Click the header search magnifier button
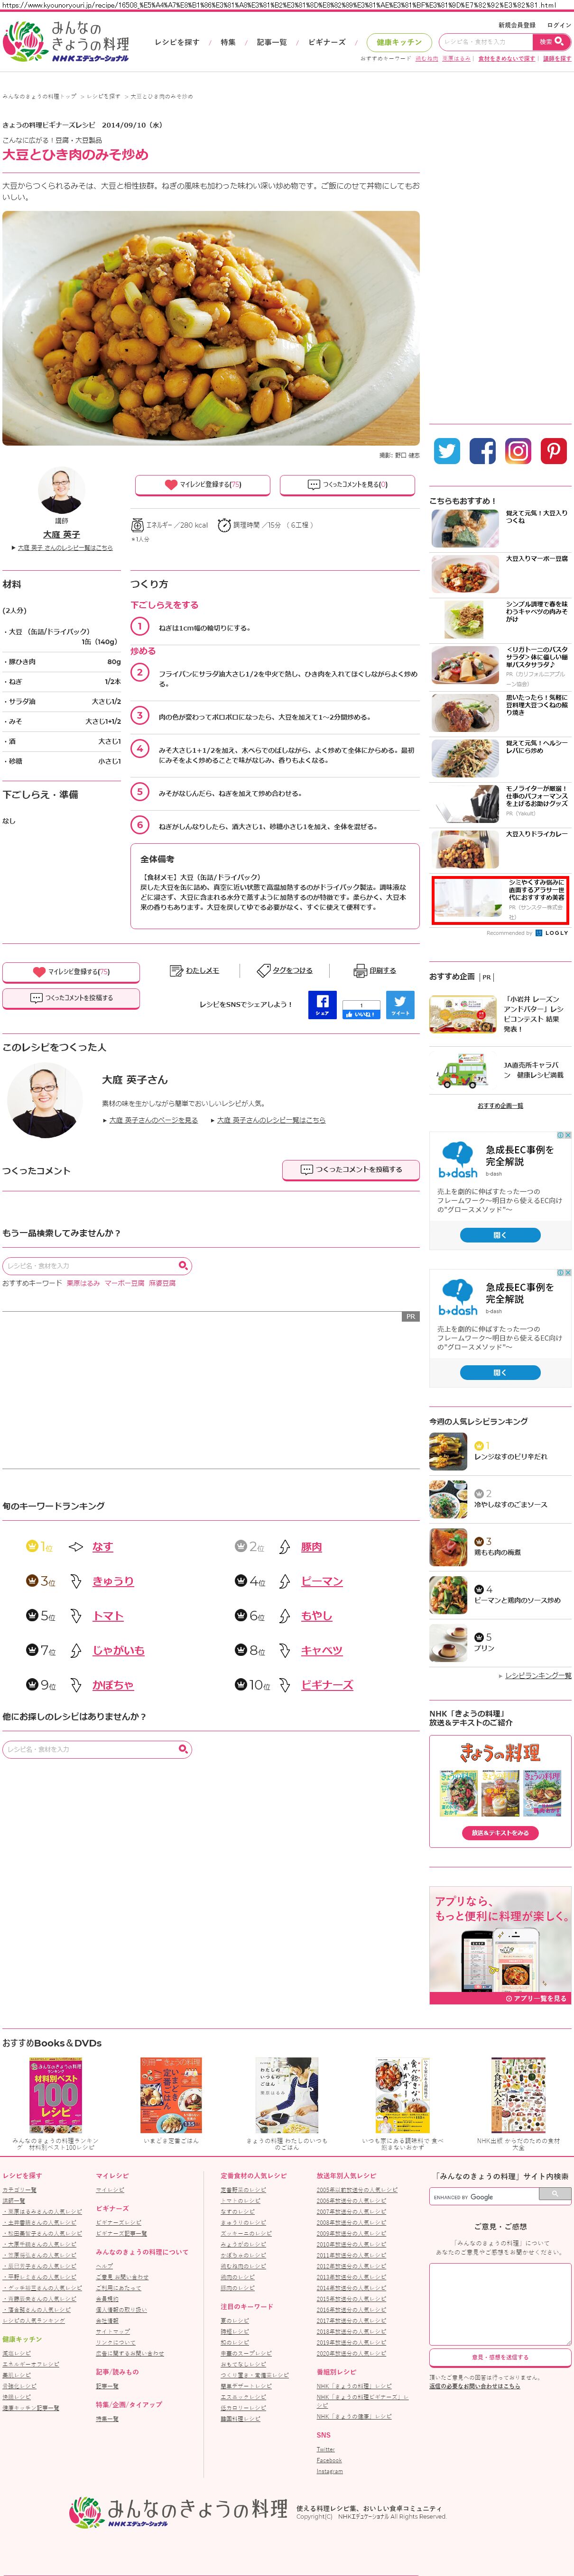 click(552, 41)
